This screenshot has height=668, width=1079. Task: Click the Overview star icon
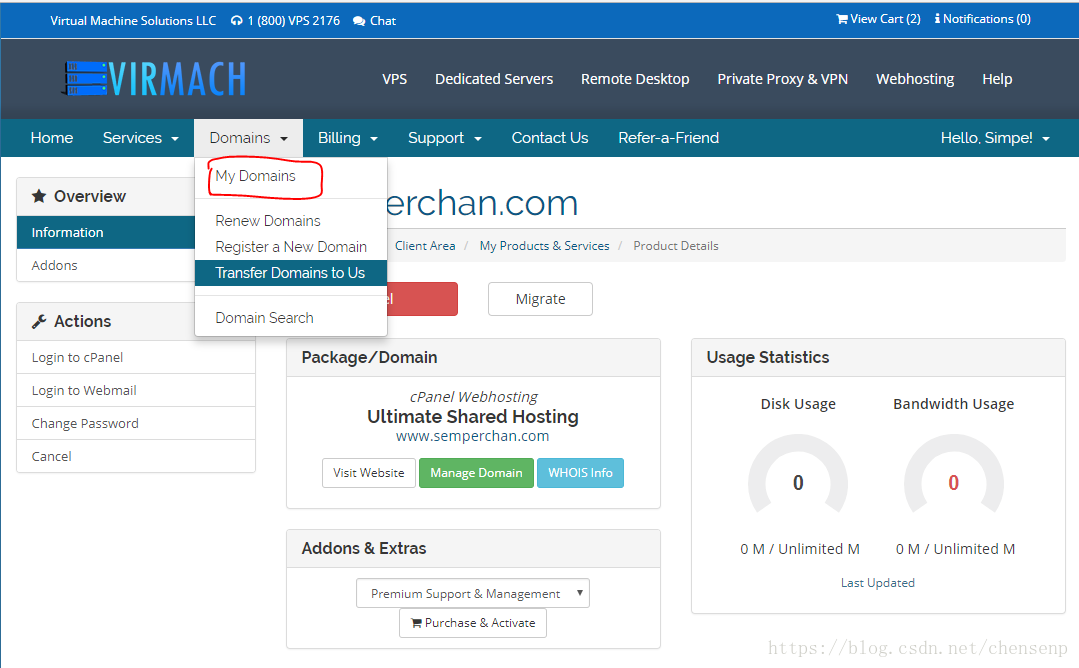click(39, 196)
